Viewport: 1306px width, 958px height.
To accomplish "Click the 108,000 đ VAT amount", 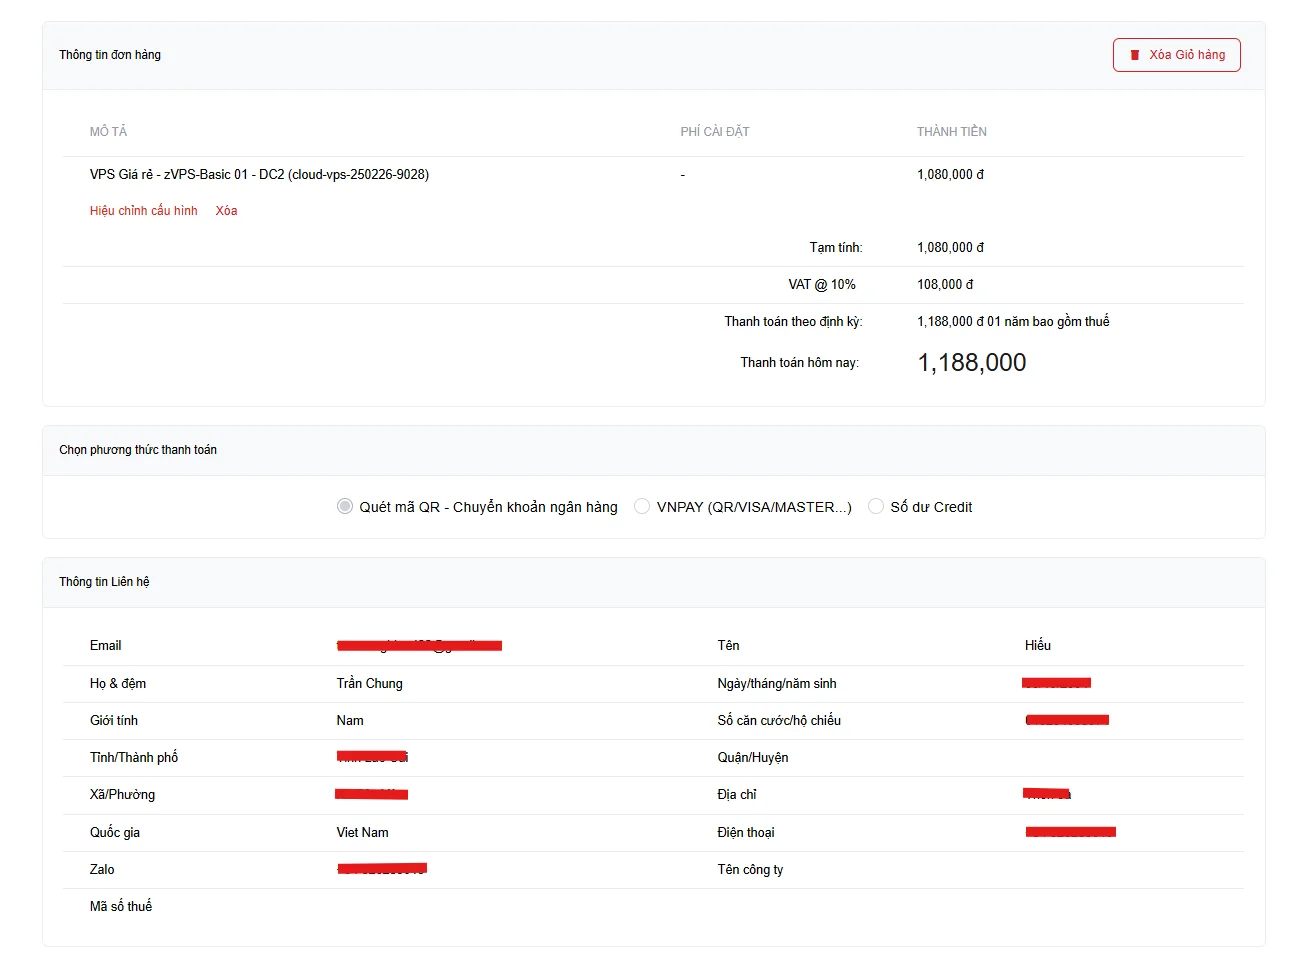I will pos(945,285).
